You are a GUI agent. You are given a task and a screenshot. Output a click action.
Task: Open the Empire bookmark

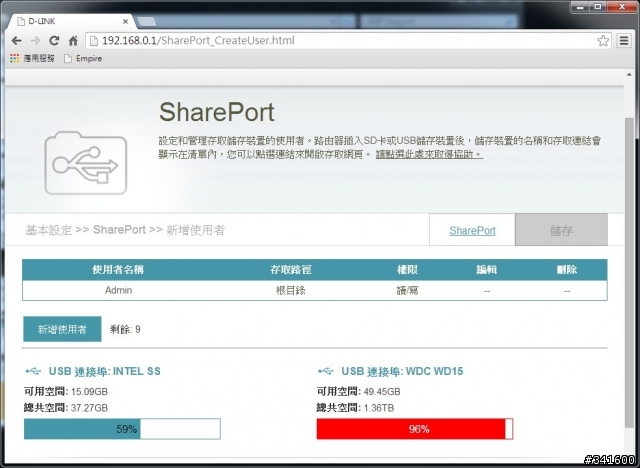click(83, 58)
